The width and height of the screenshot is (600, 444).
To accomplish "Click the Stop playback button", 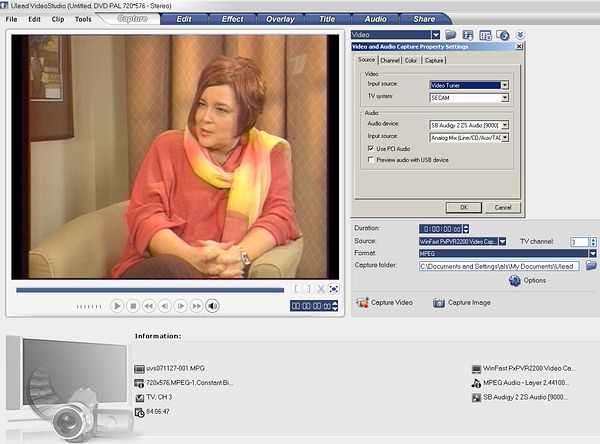I will 133,306.
